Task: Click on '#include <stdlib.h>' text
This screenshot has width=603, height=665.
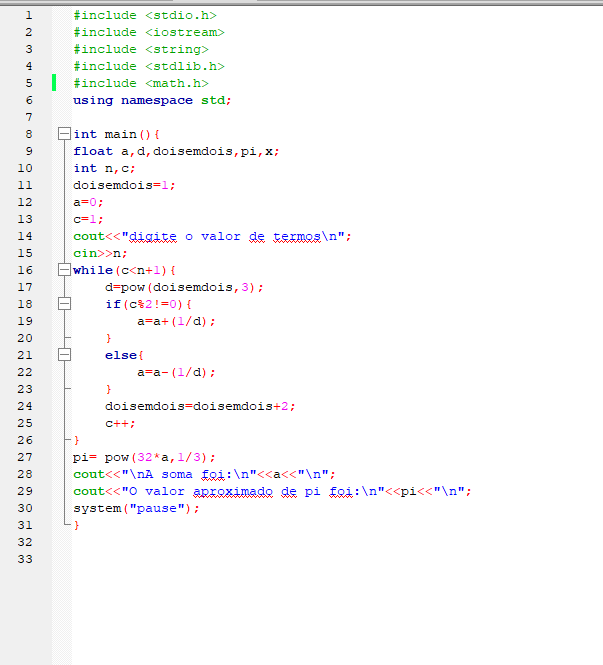Action: [x=149, y=67]
